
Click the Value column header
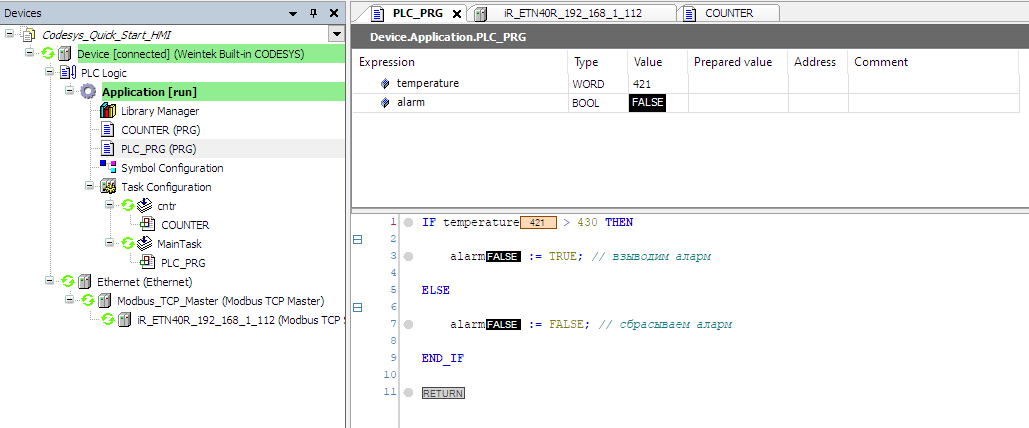pyautogui.click(x=658, y=62)
